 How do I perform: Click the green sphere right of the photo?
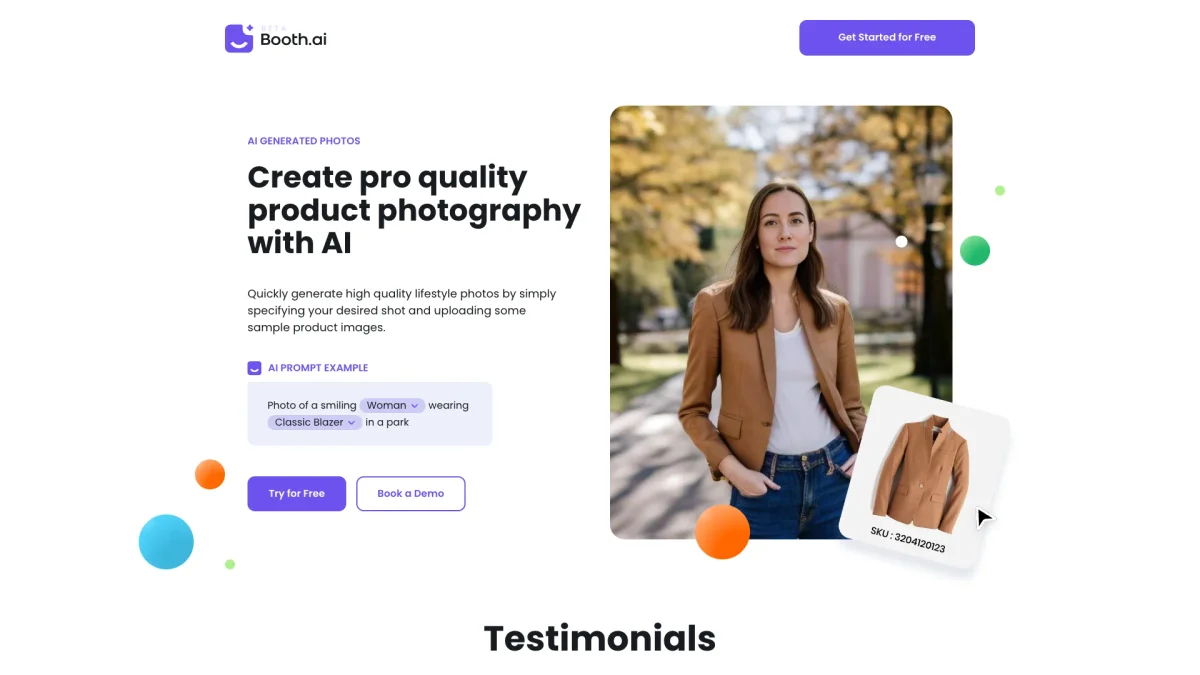point(975,250)
